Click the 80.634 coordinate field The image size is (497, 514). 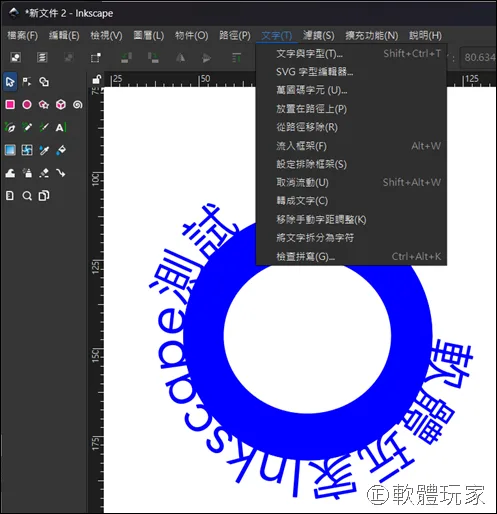[x=478, y=57]
